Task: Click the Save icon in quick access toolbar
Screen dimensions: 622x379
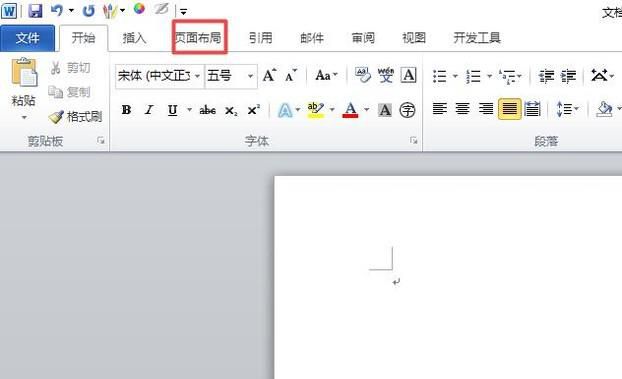Action: [x=35, y=11]
